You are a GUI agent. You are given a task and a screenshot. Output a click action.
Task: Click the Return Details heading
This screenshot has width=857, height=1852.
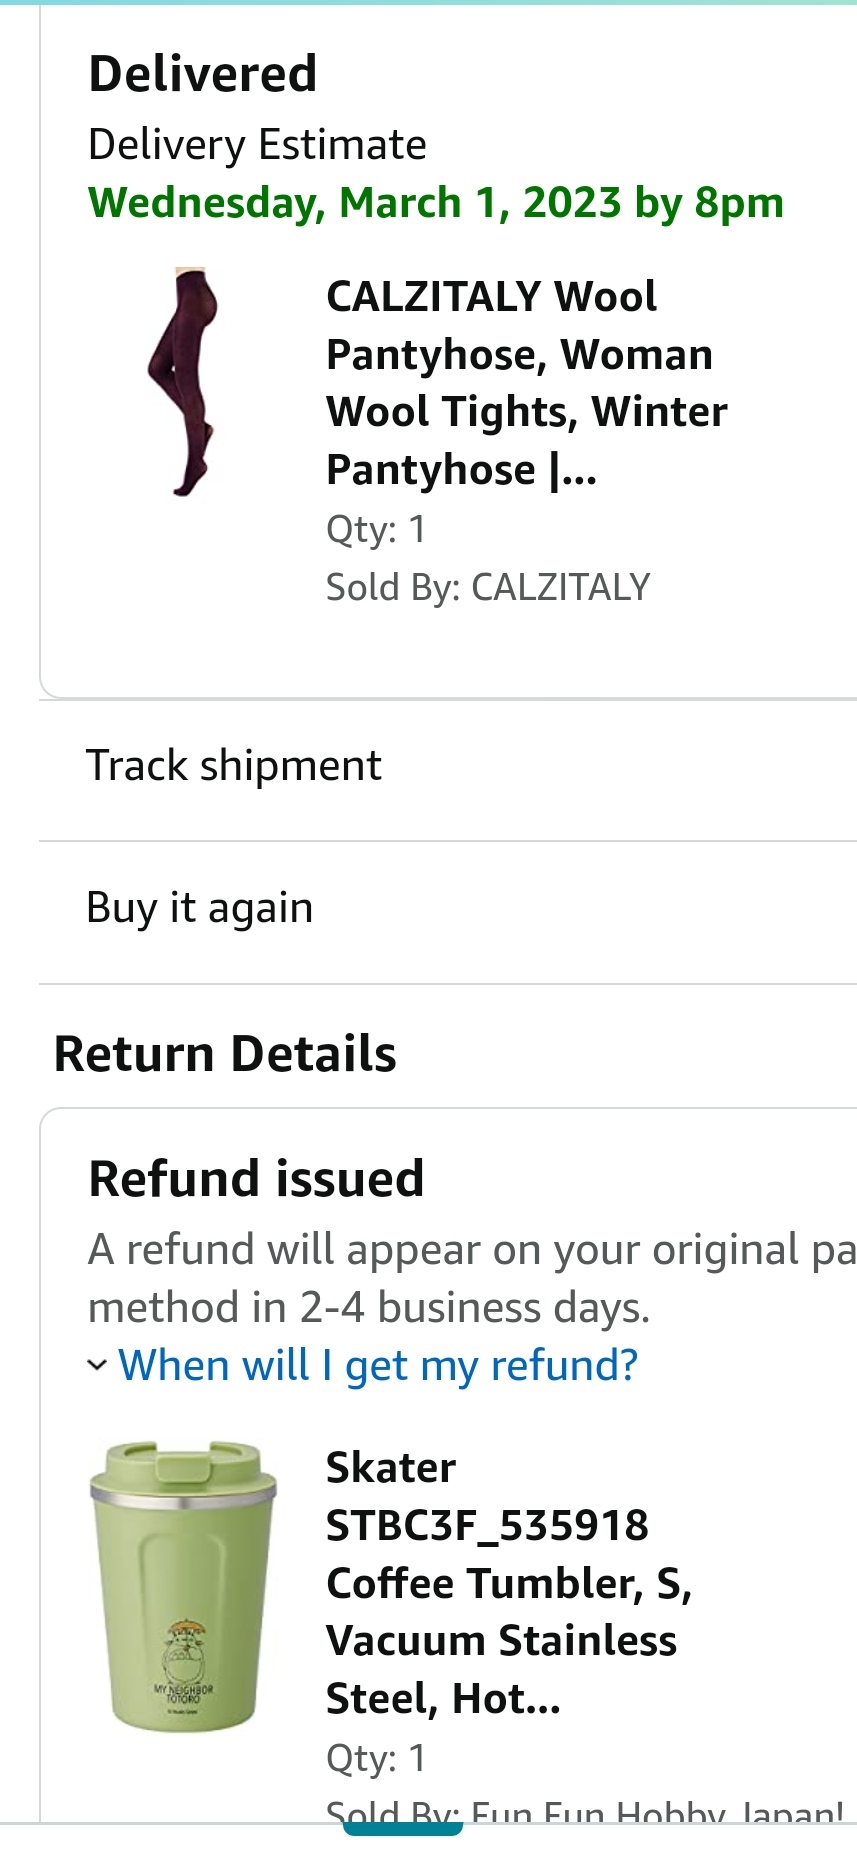(x=226, y=1052)
